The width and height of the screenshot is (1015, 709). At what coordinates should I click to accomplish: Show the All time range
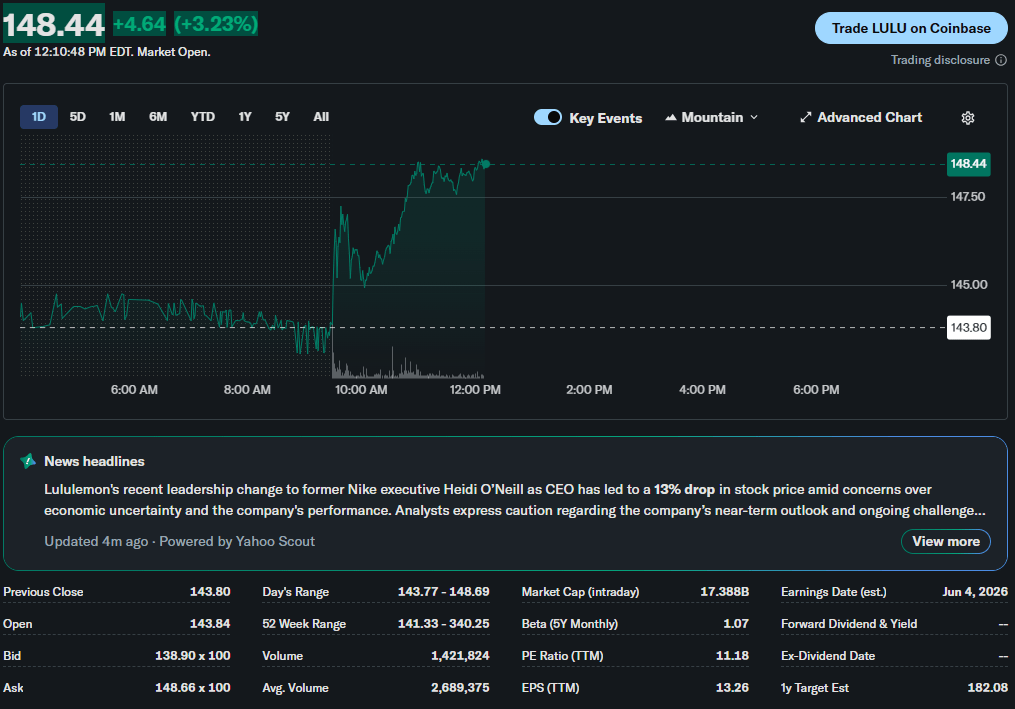(321, 117)
